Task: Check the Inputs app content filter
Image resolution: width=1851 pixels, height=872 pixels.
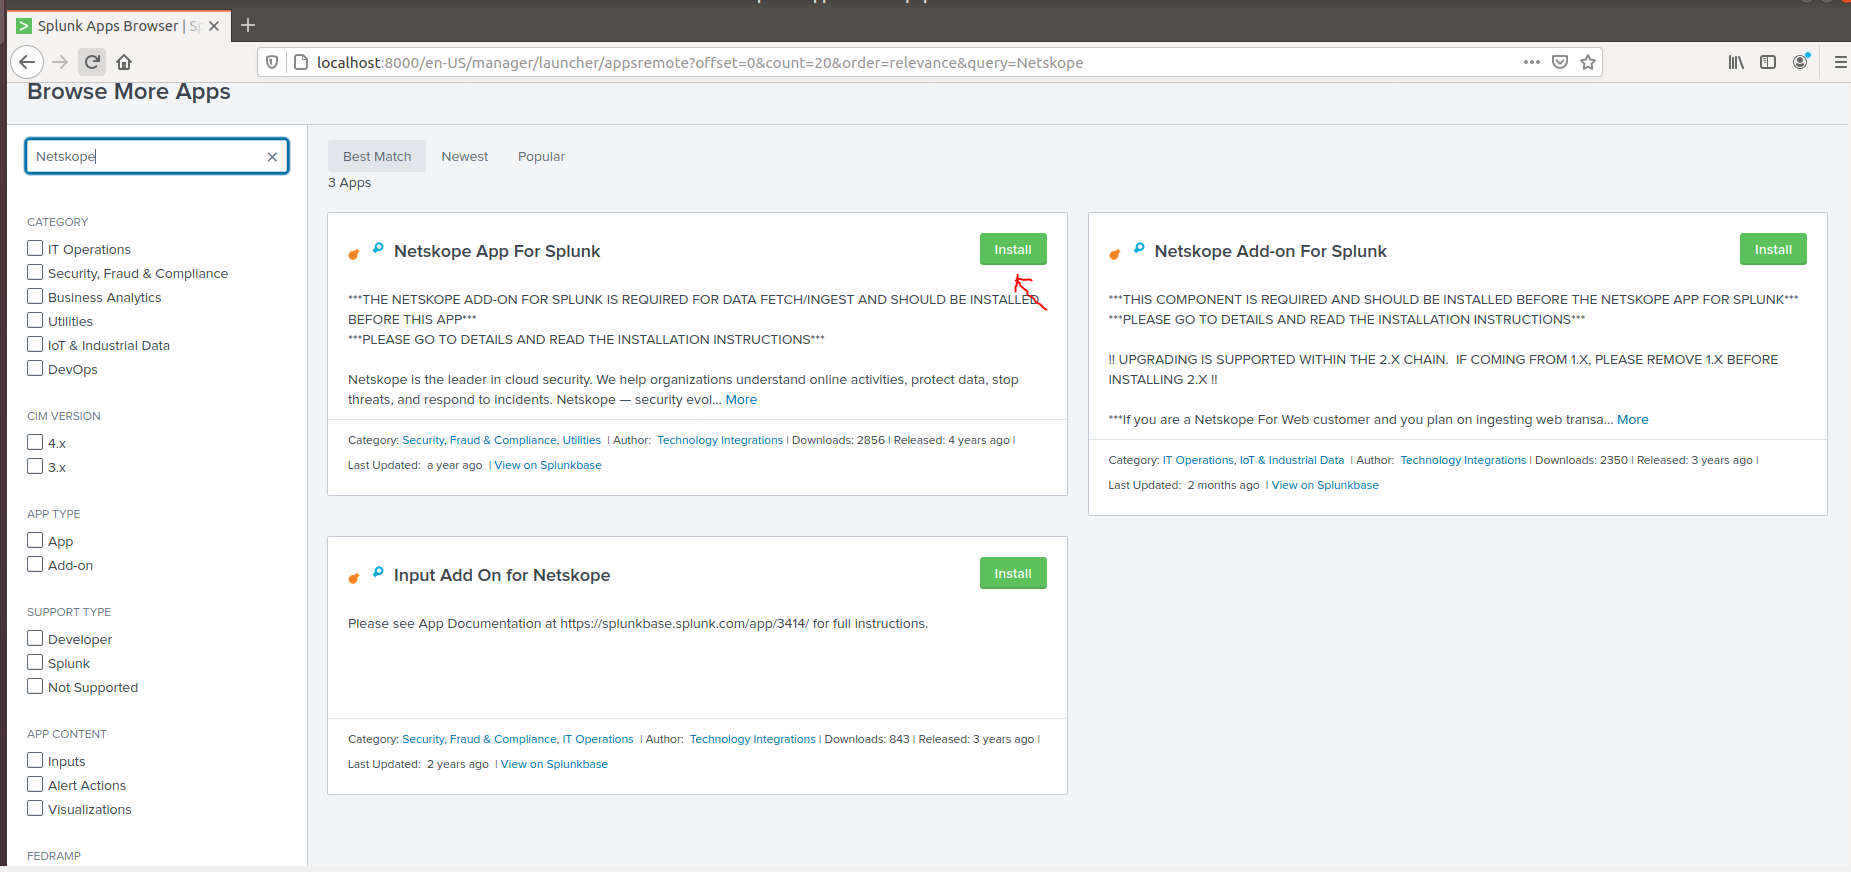Action: [35, 760]
